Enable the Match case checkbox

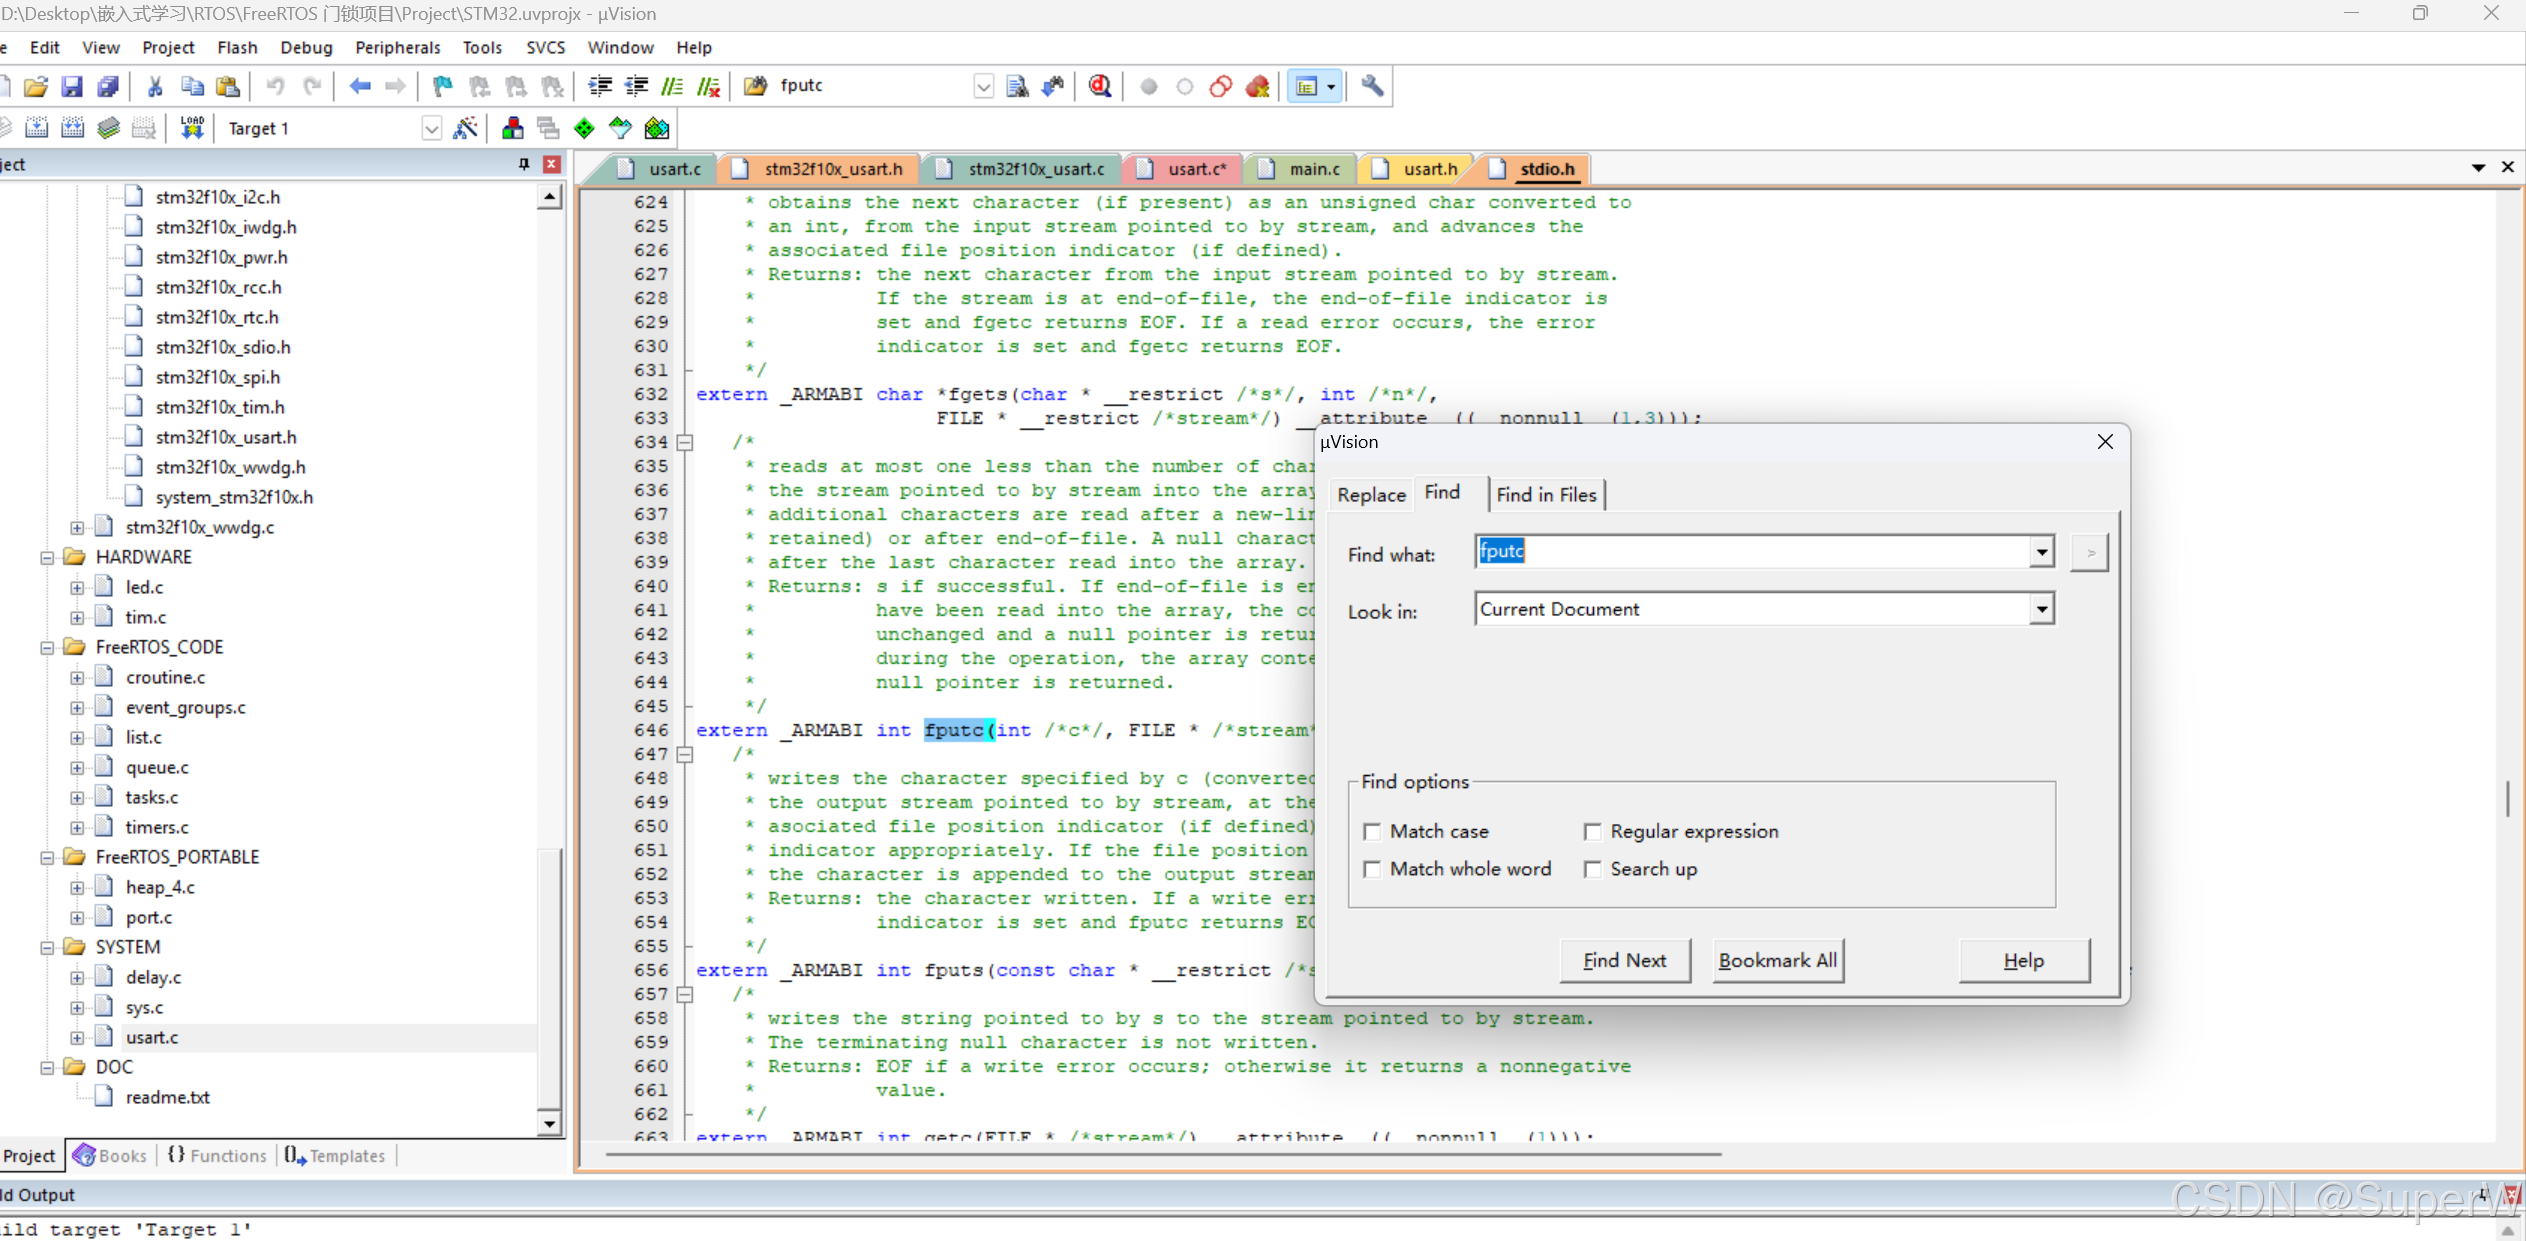pyautogui.click(x=1372, y=832)
